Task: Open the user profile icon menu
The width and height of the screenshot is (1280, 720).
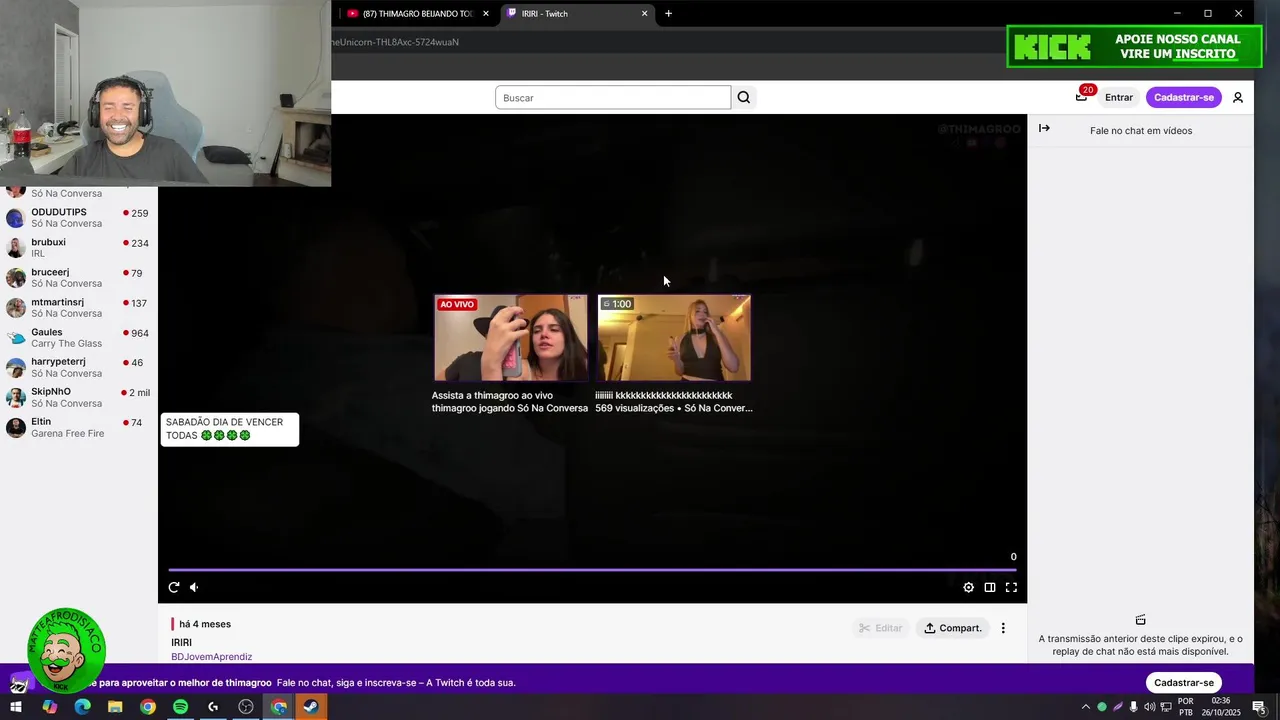Action: click(x=1237, y=97)
